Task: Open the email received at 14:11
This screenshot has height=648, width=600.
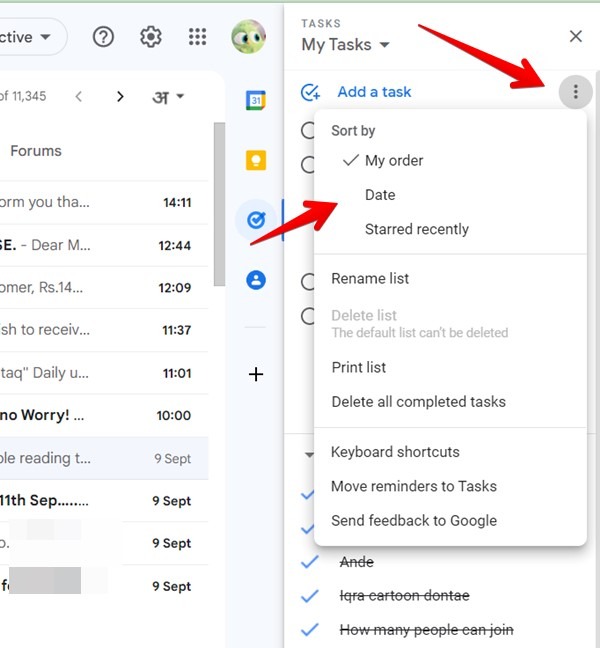Action: coord(104,202)
